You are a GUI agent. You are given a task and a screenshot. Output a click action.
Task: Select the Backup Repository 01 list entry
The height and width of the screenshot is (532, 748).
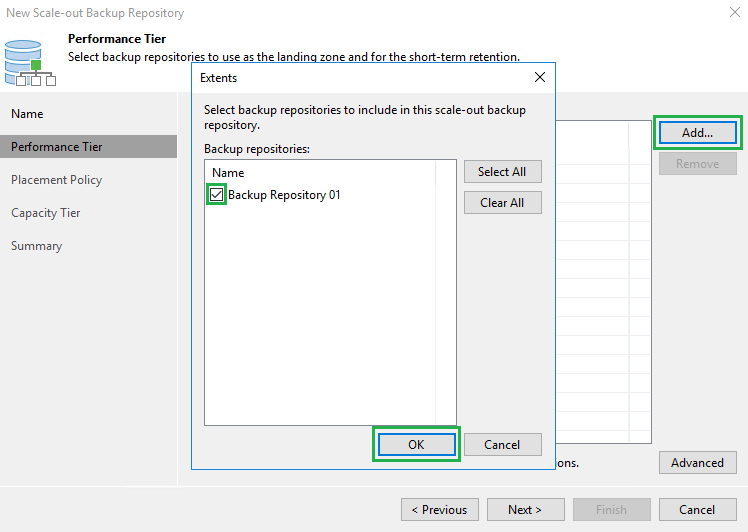click(284, 195)
